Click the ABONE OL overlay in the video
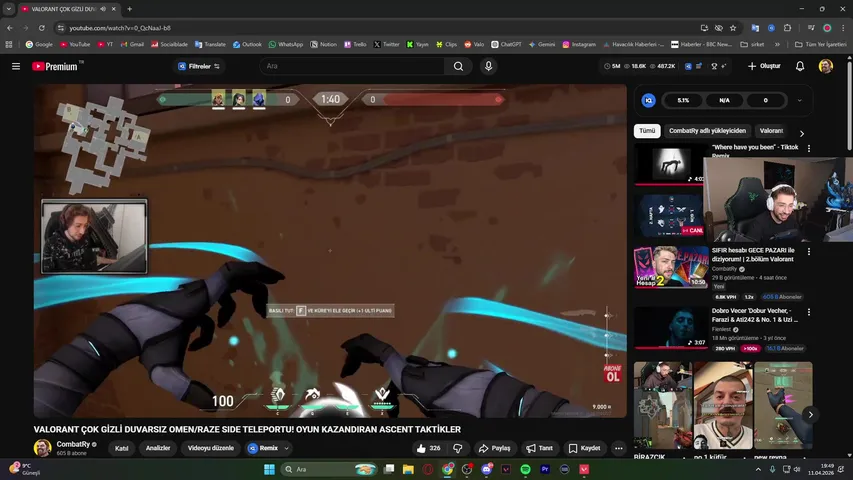This screenshot has width=853, height=480. [612, 373]
